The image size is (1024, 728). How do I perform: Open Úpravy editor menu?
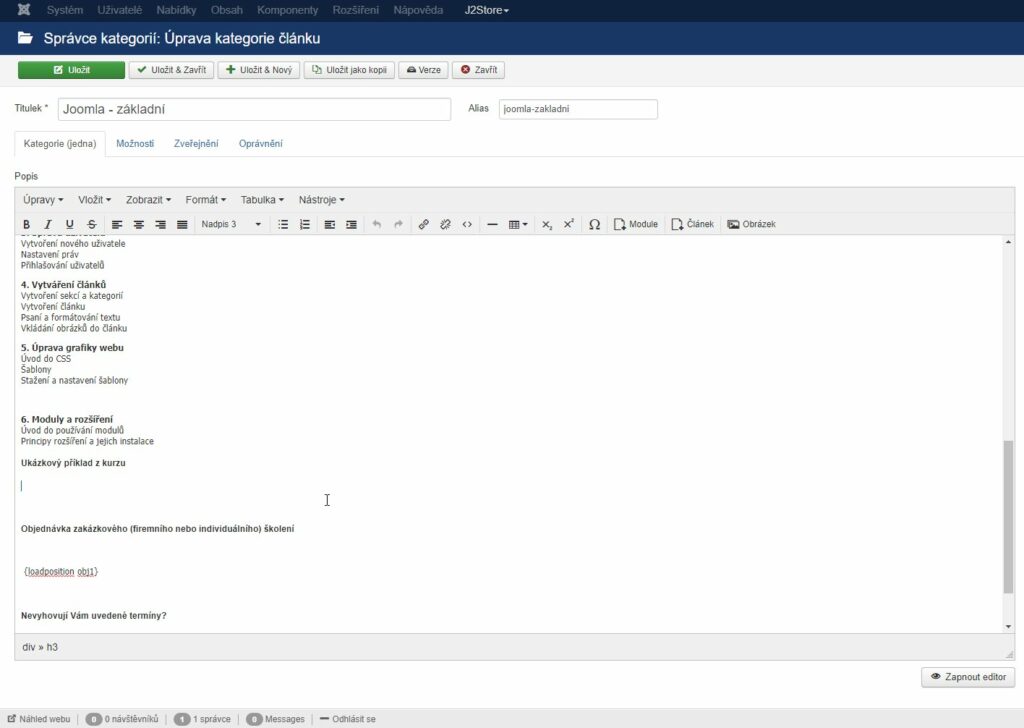[43, 200]
